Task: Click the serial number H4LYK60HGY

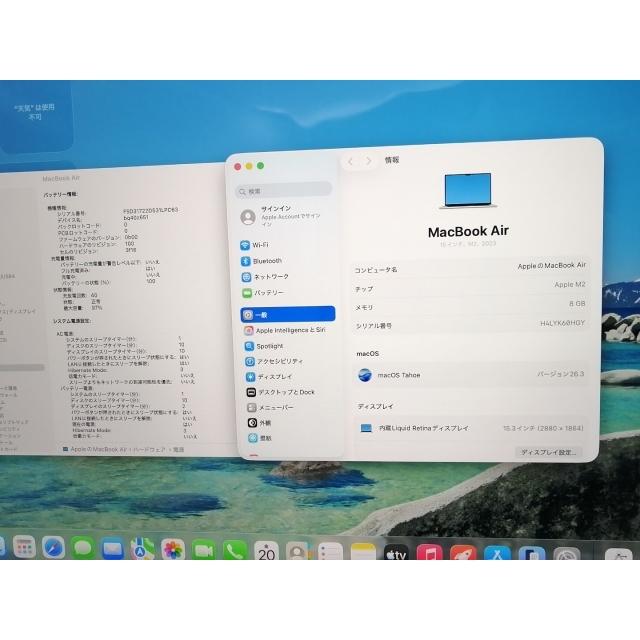Action: tap(562, 323)
